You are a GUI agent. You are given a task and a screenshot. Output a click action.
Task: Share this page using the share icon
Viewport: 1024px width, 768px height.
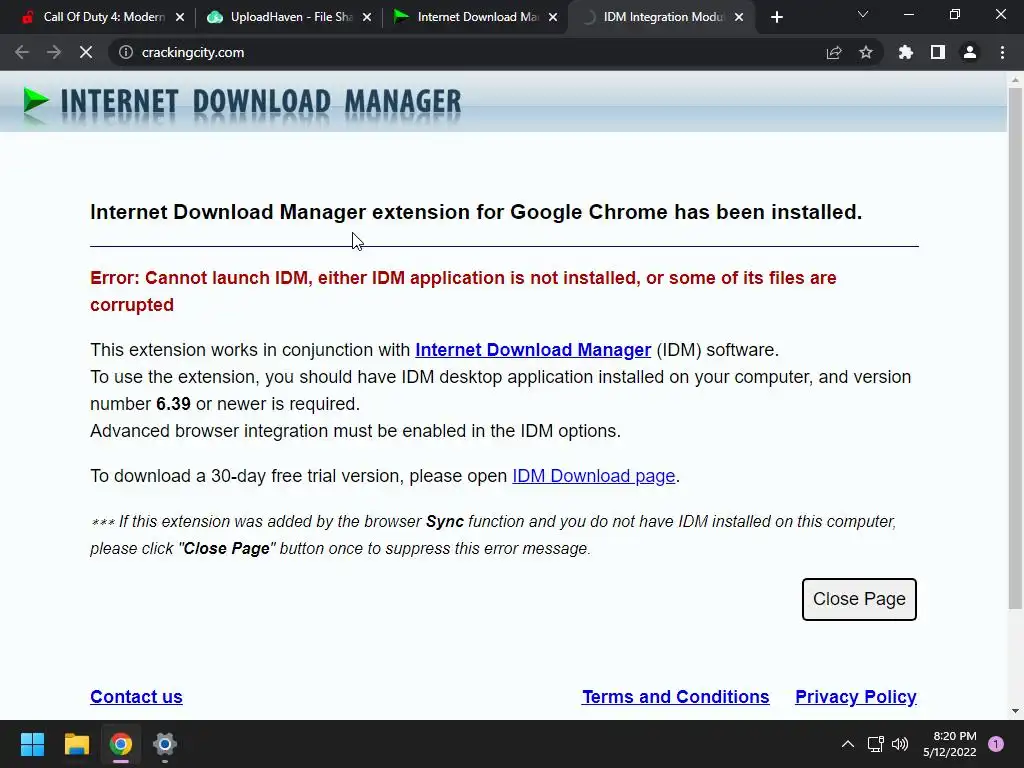834,52
